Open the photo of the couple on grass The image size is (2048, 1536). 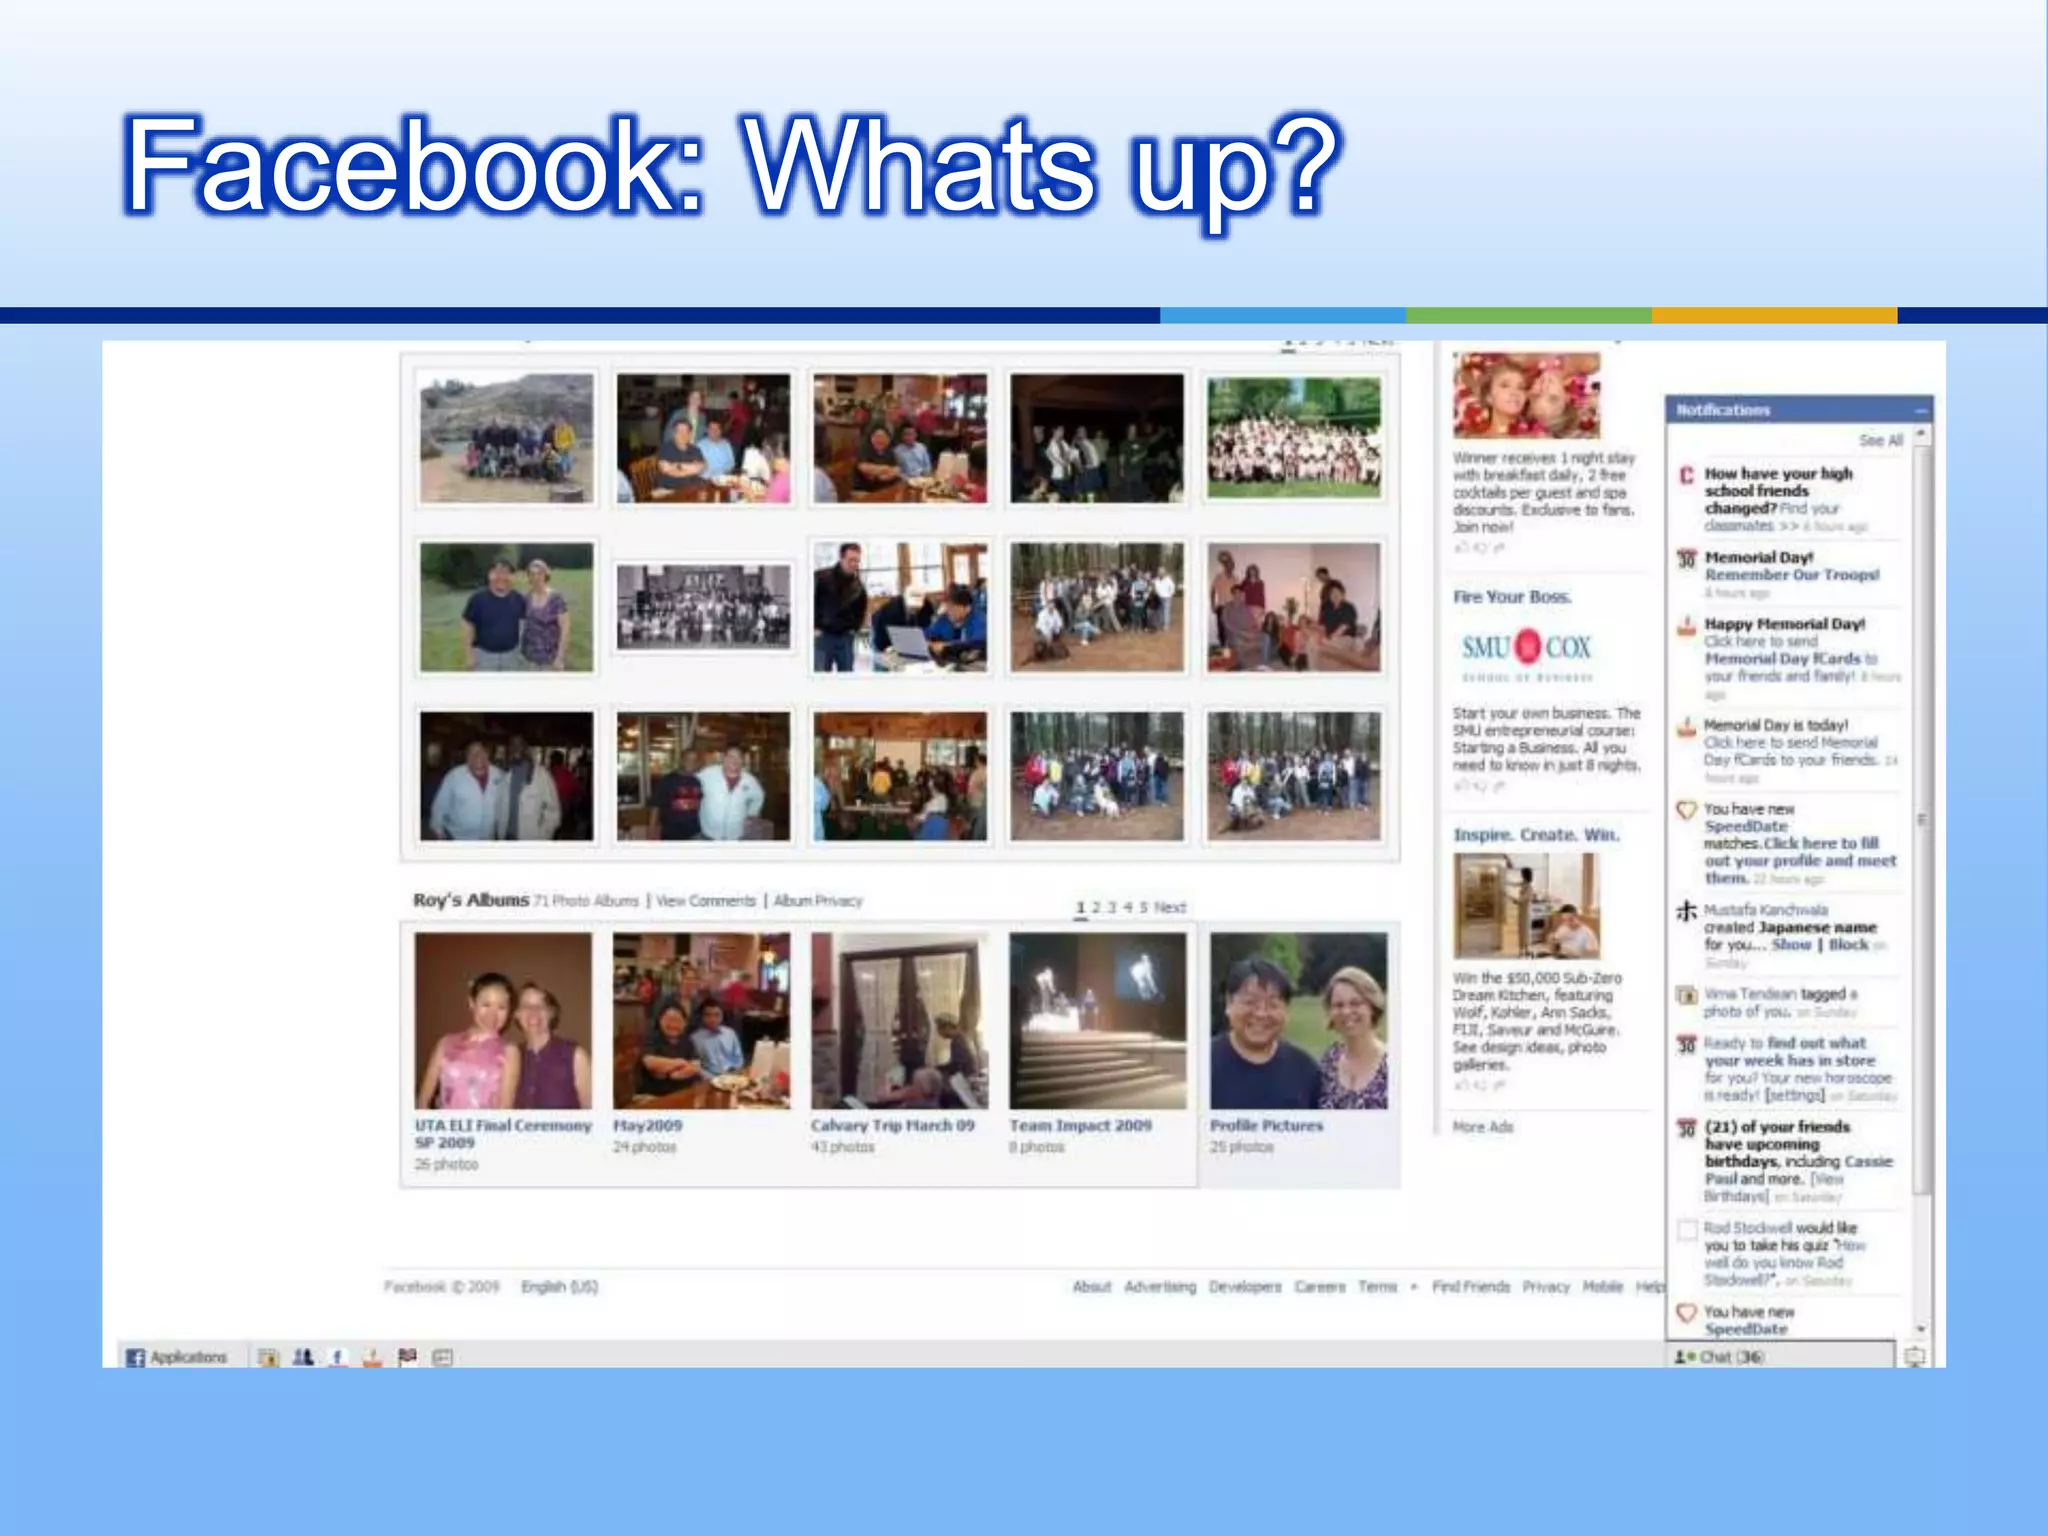click(x=506, y=607)
